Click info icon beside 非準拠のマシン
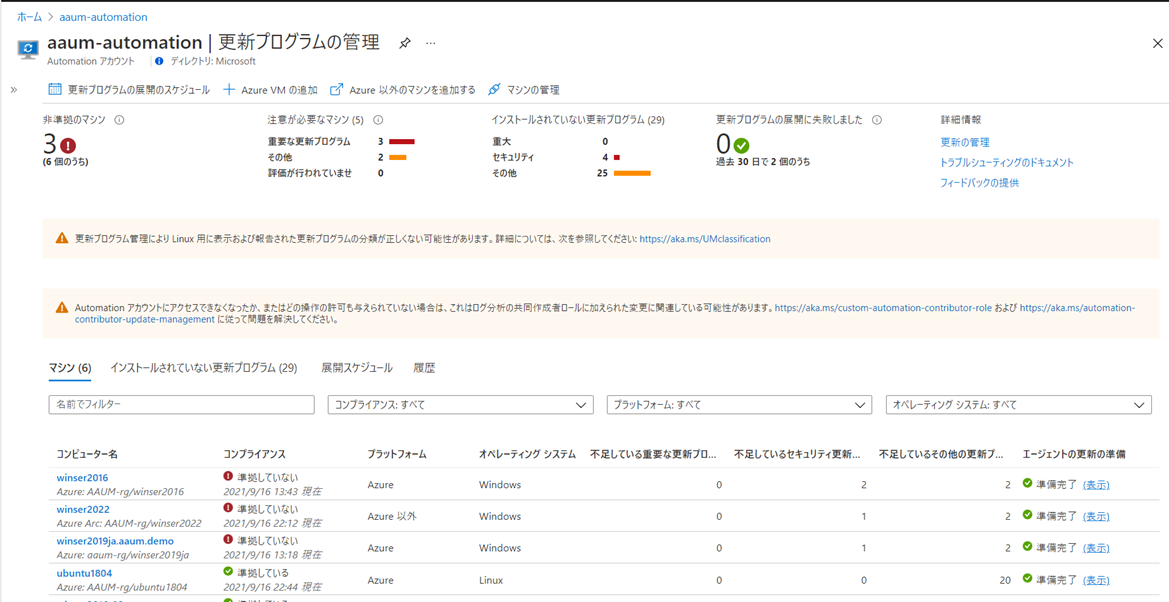The width and height of the screenshot is (1169, 602). click(119, 120)
